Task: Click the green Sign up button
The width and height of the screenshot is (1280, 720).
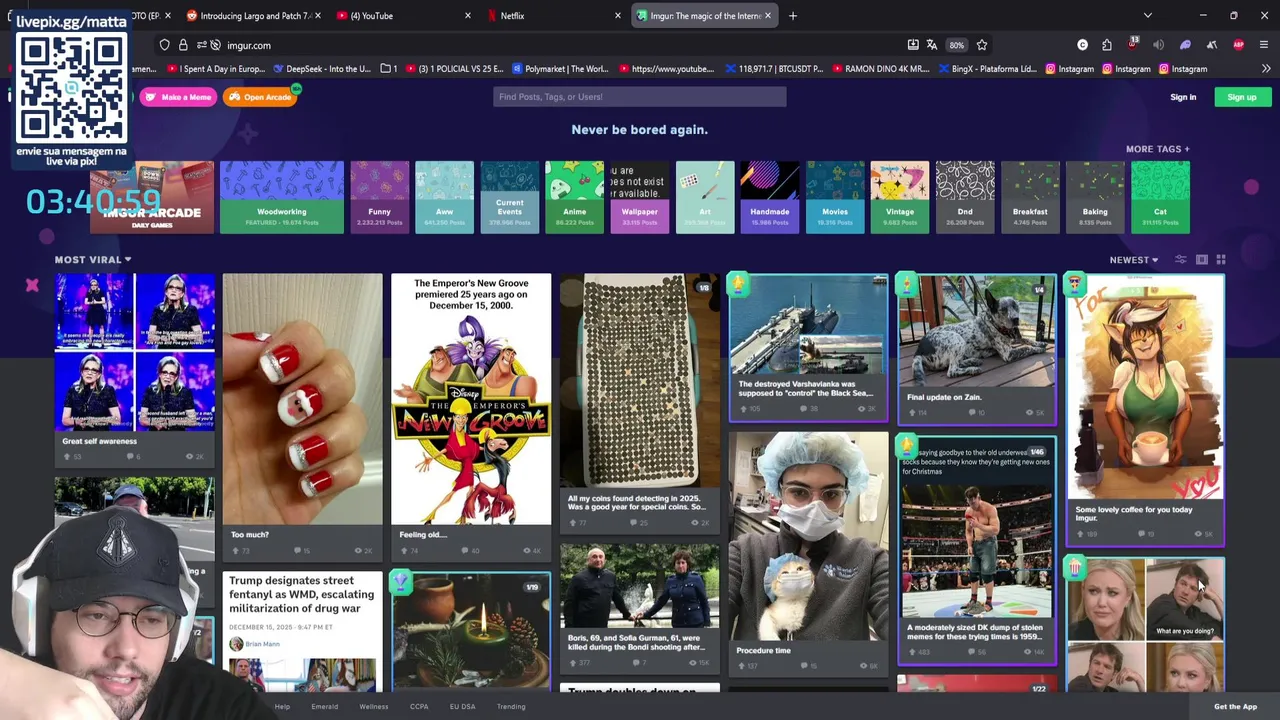Action: [x=1242, y=97]
